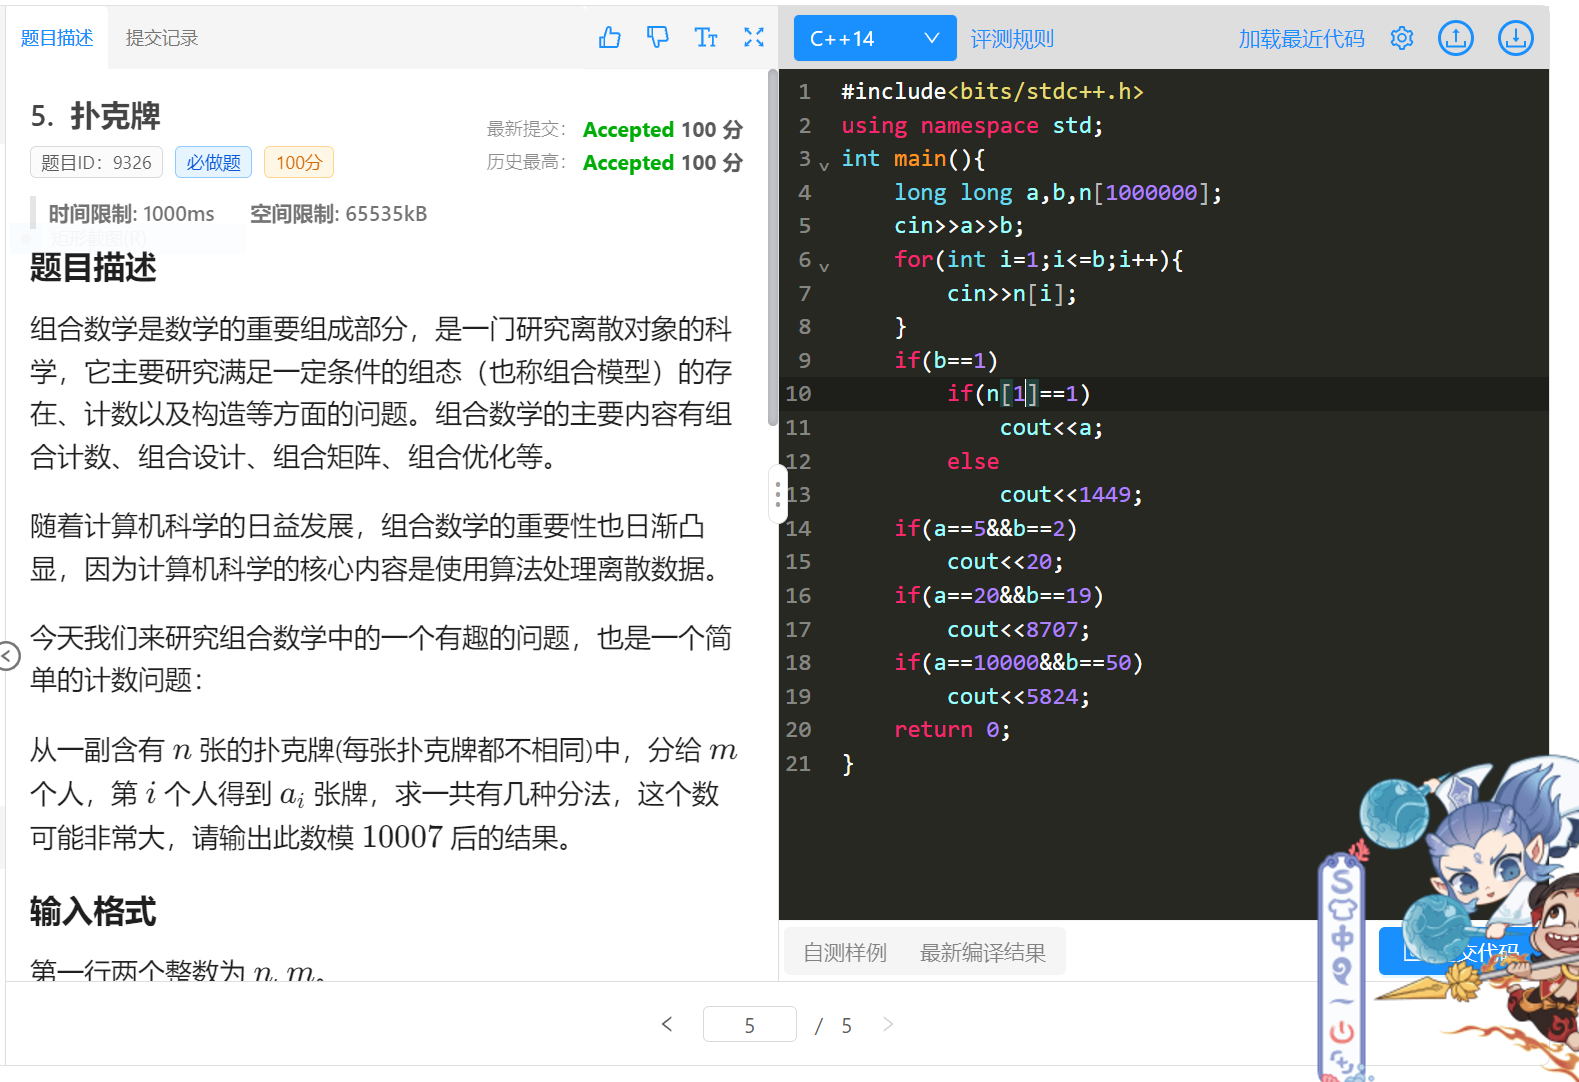Click the 空间限制: 65535kB text
The width and height of the screenshot is (1579, 1082).
tap(338, 214)
